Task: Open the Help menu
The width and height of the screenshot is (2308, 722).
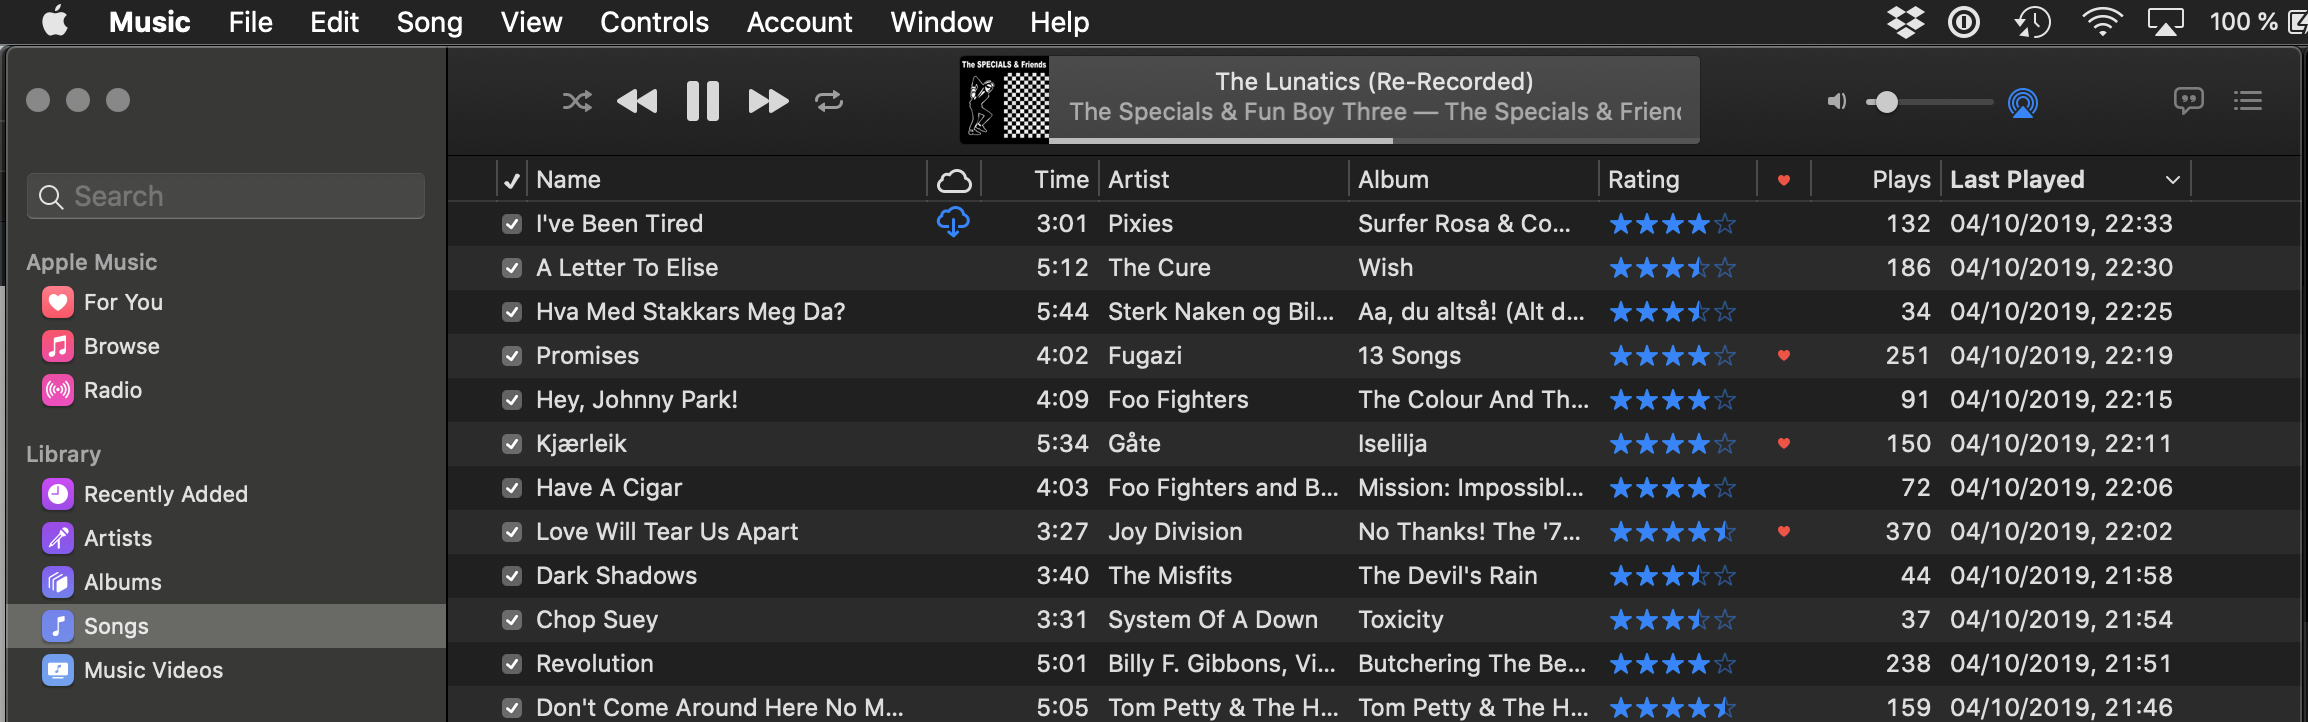Action: [x=1059, y=22]
